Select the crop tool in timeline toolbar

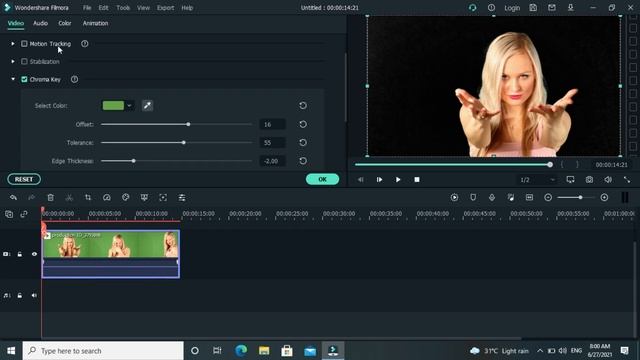(88, 198)
